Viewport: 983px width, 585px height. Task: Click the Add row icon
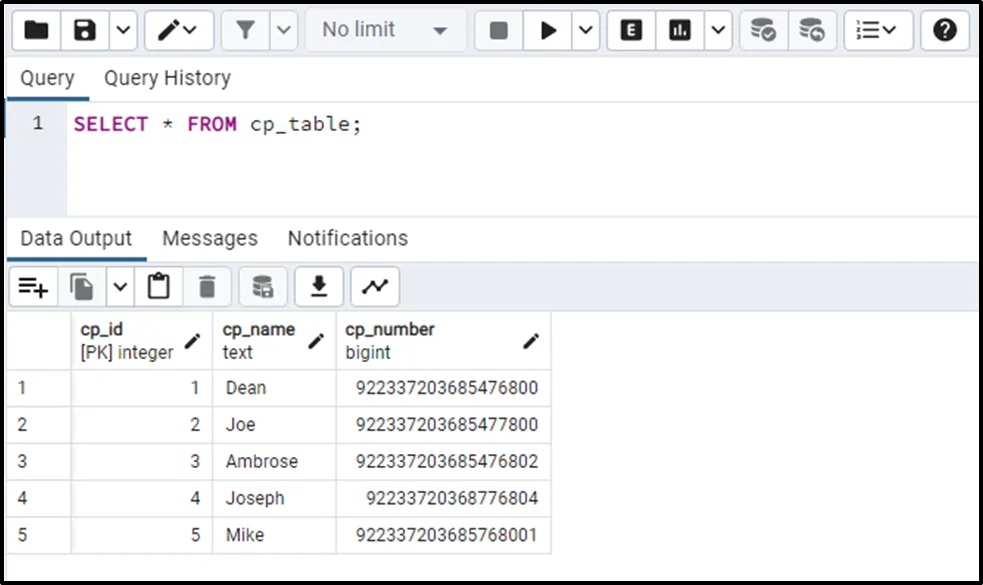click(33, 287)
